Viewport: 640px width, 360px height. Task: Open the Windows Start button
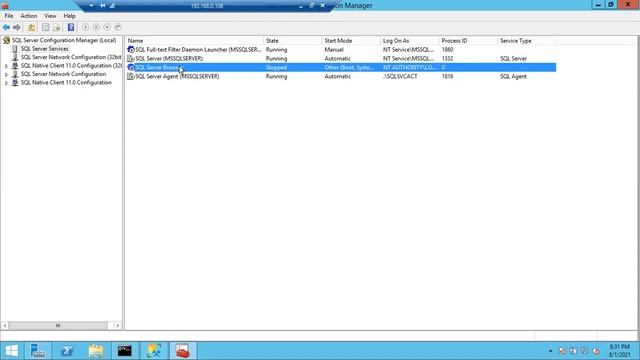(x=11, y=351)
